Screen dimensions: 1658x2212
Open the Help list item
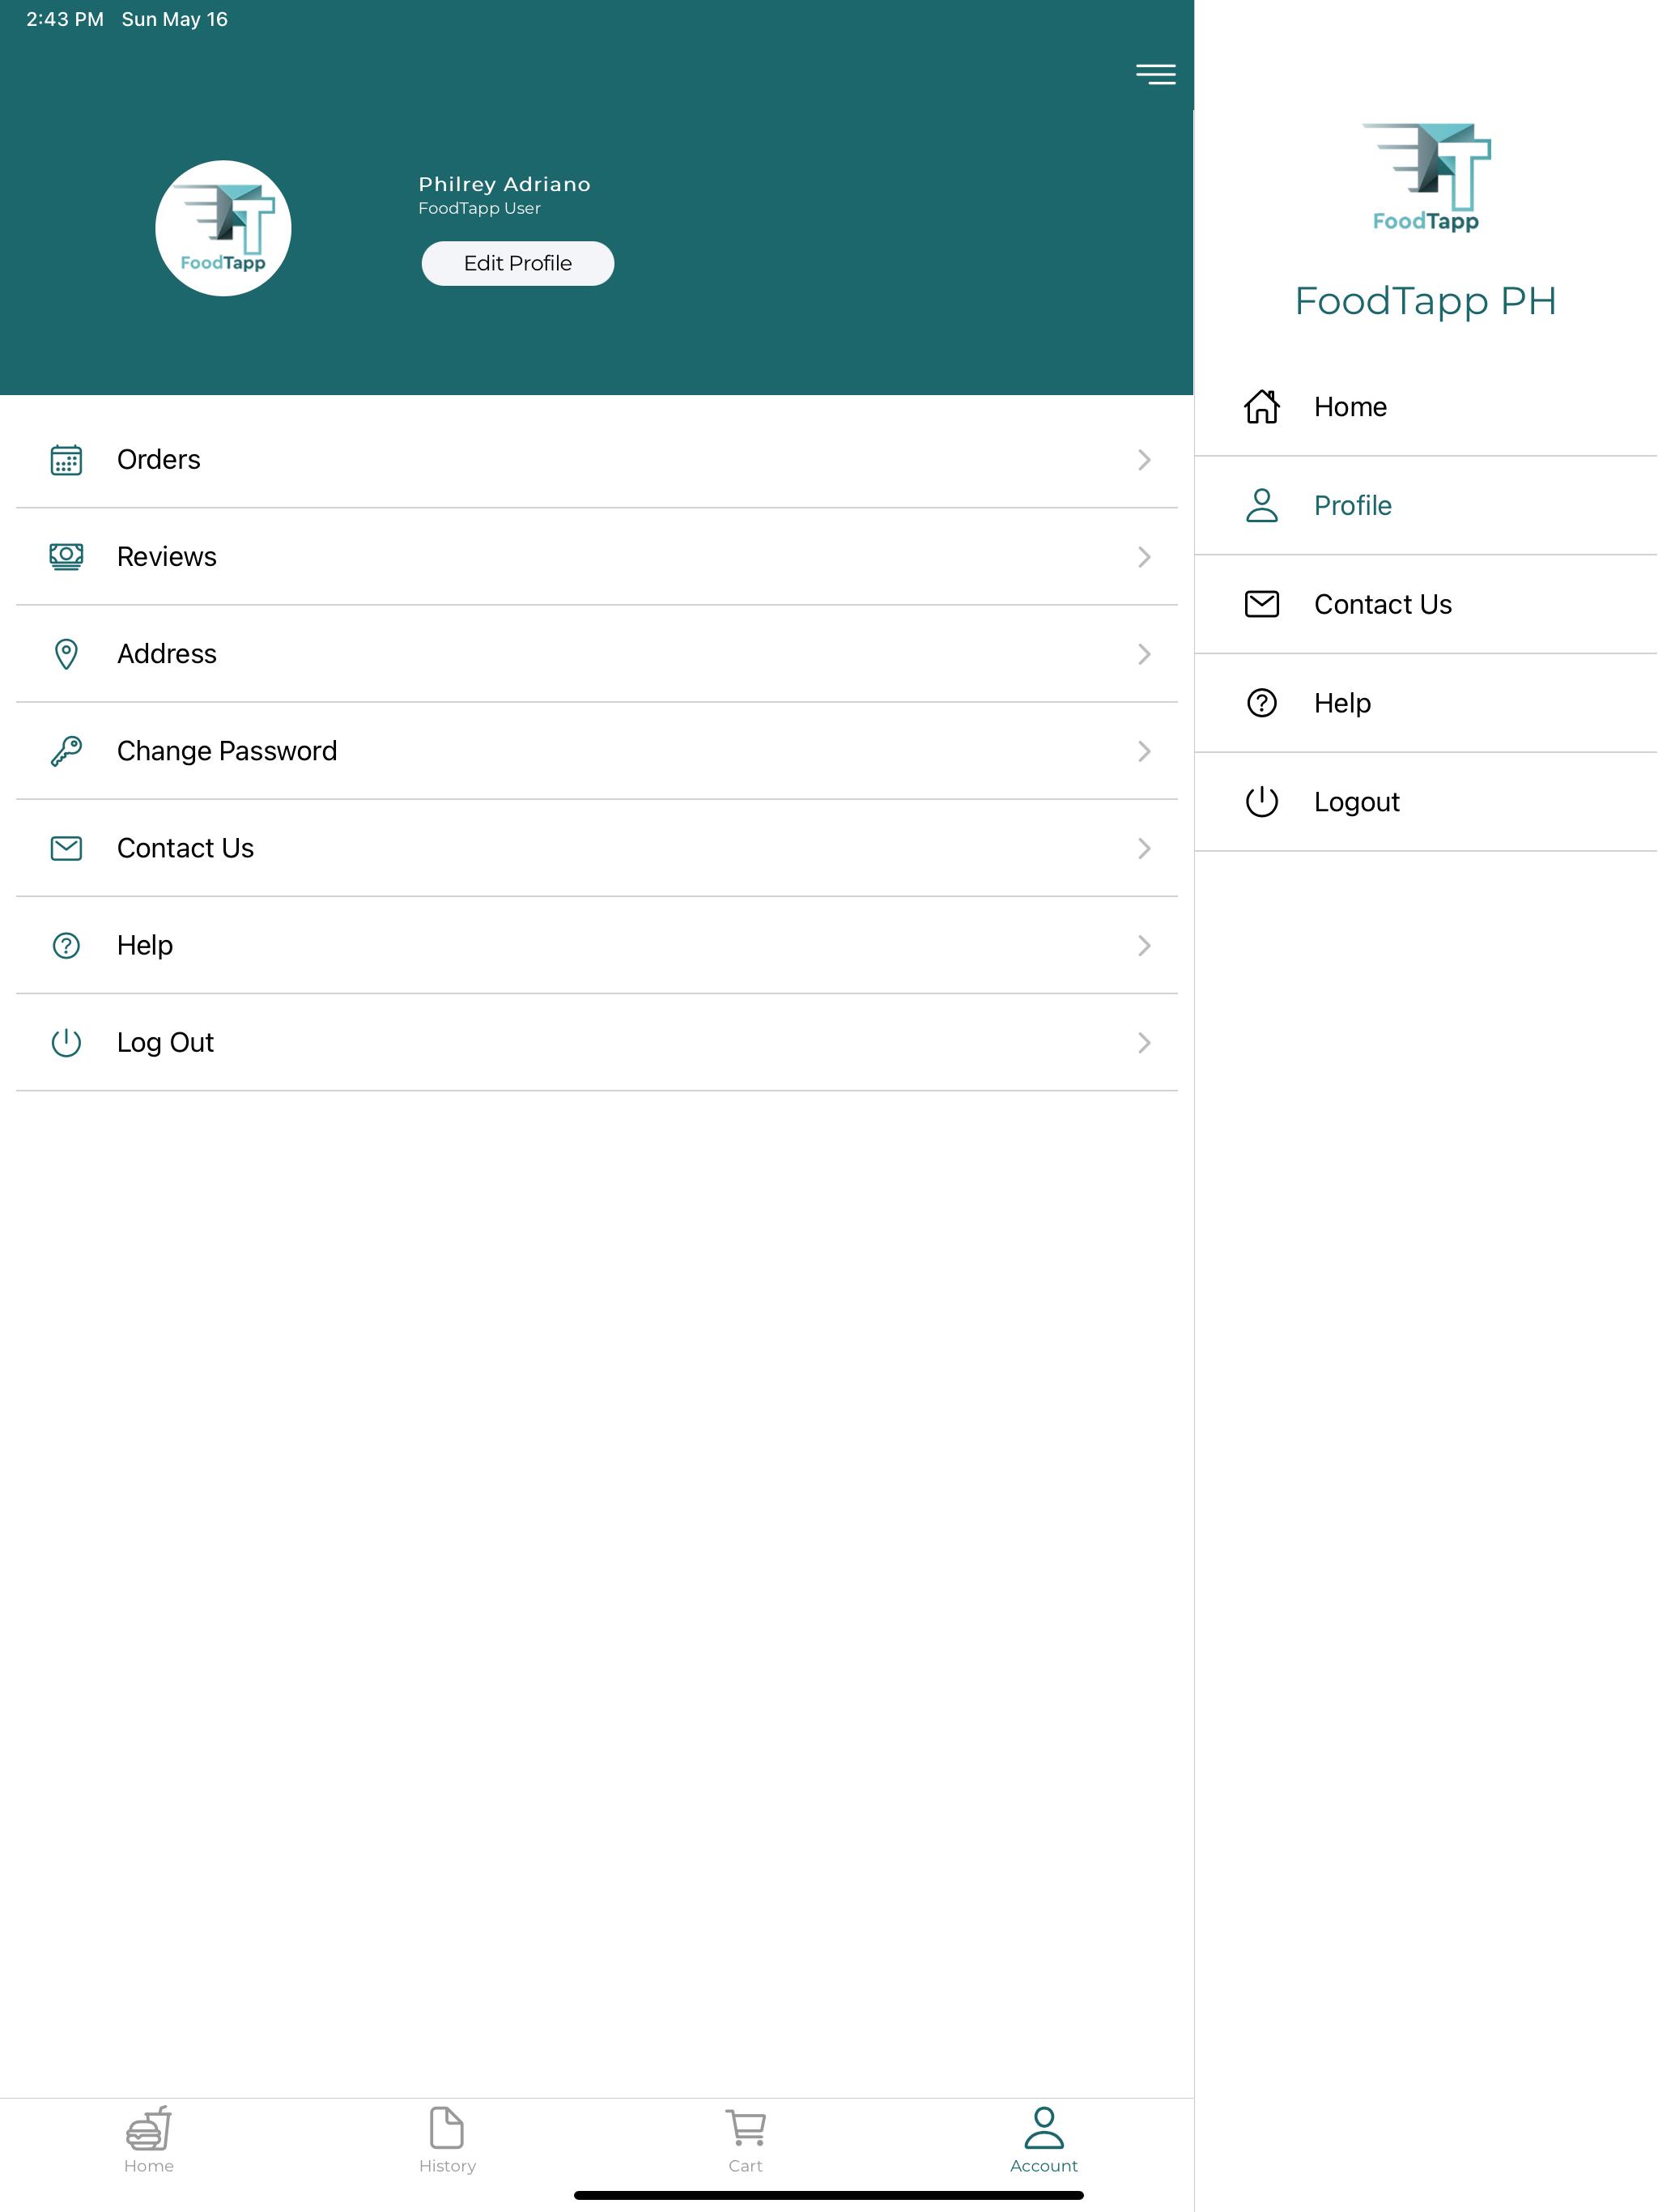(x=597, y=945)
